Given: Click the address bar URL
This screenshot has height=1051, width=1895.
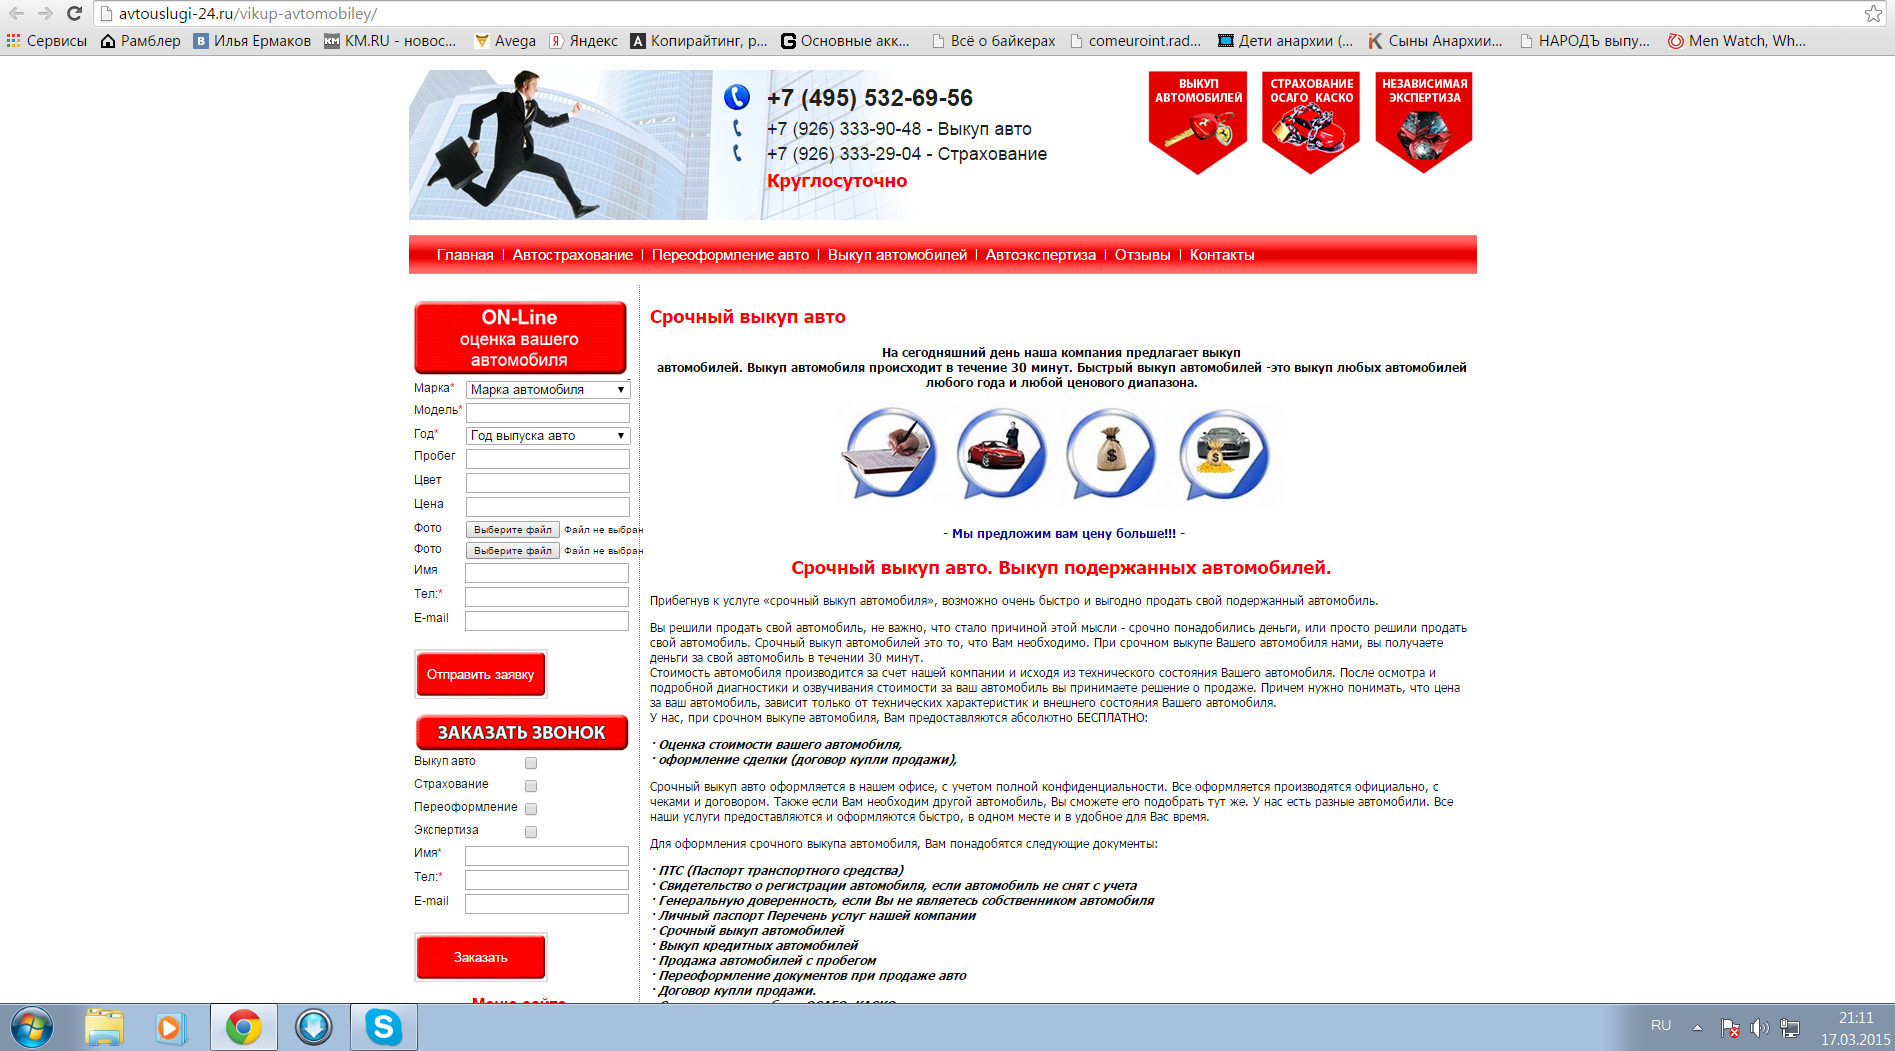Looking at the screenshot, I should click(247, 14).
